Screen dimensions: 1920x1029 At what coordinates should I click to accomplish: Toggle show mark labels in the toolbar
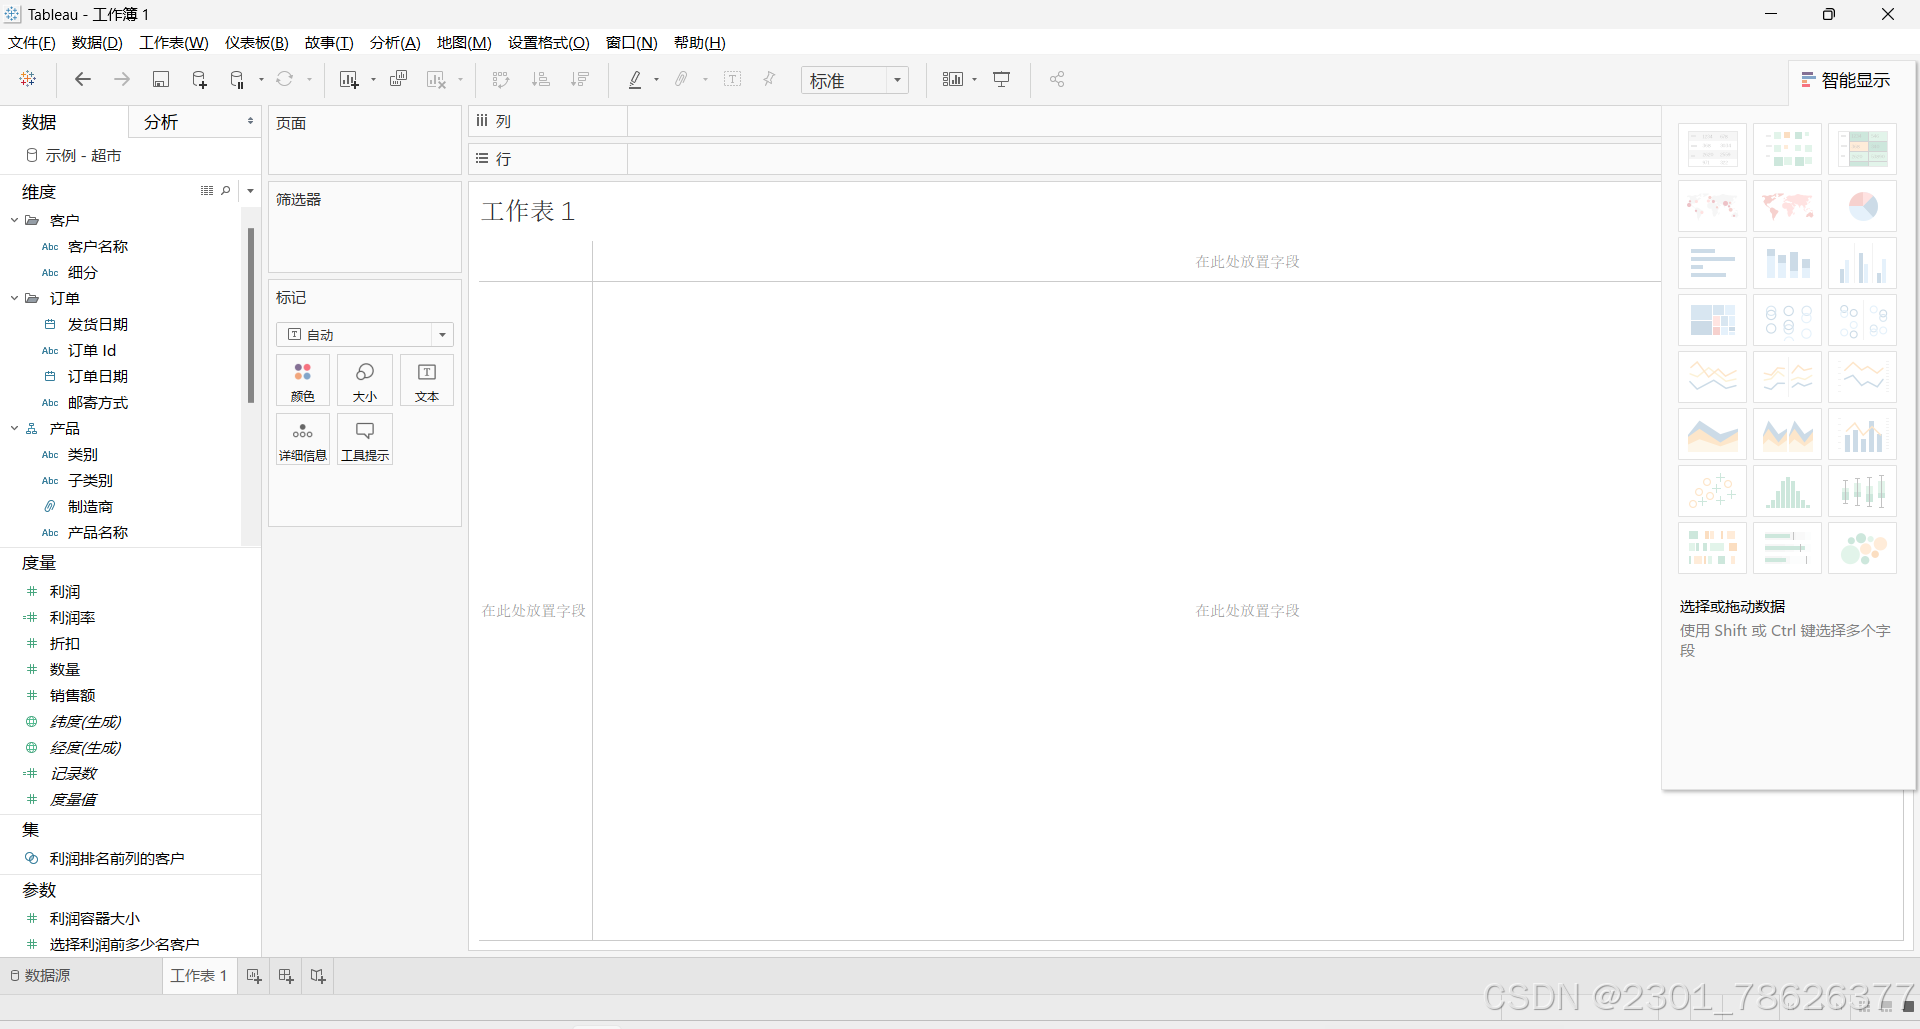tap(733, 79)
